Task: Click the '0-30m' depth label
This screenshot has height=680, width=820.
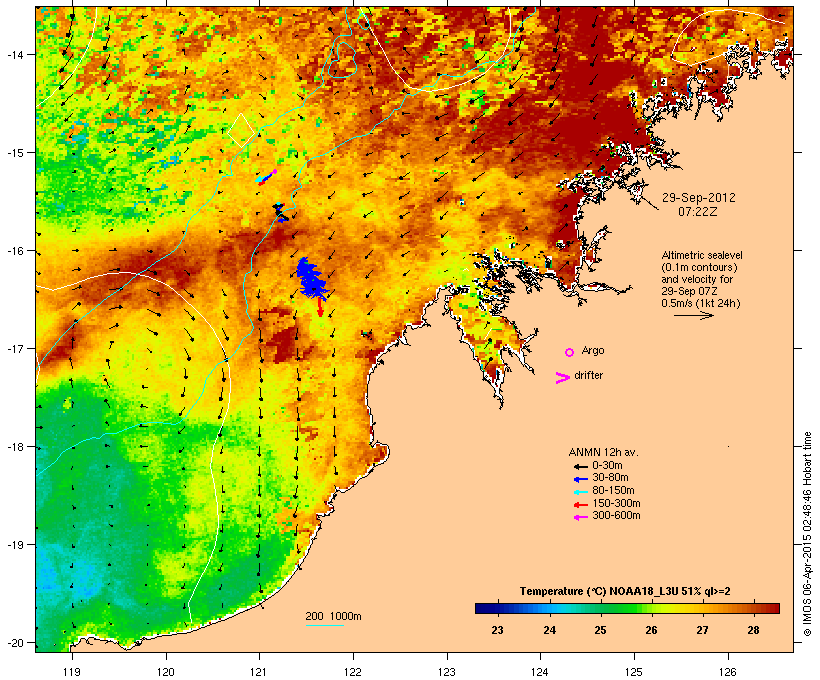Action: (x=607, y=466)
